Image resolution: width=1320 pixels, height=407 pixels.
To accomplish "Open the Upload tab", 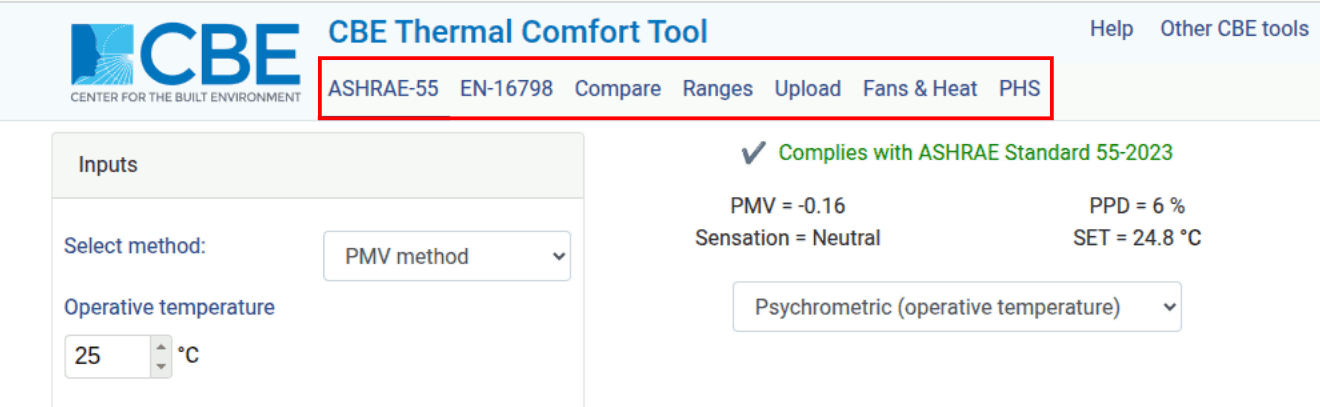I will [807, 88].
